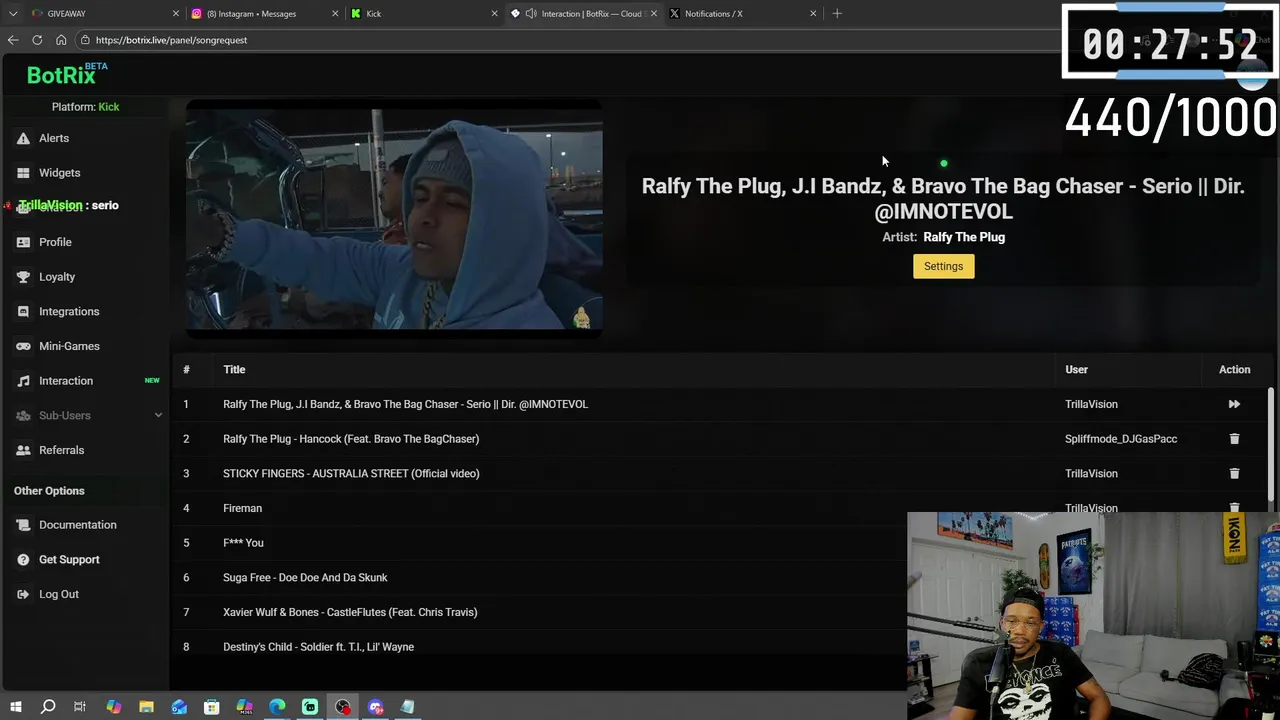The width and height of the screenshot is (1280, 720).
Task: Mute the BotRix tab speaker icon
Action: pyautogui.click(x=531, y=13)
